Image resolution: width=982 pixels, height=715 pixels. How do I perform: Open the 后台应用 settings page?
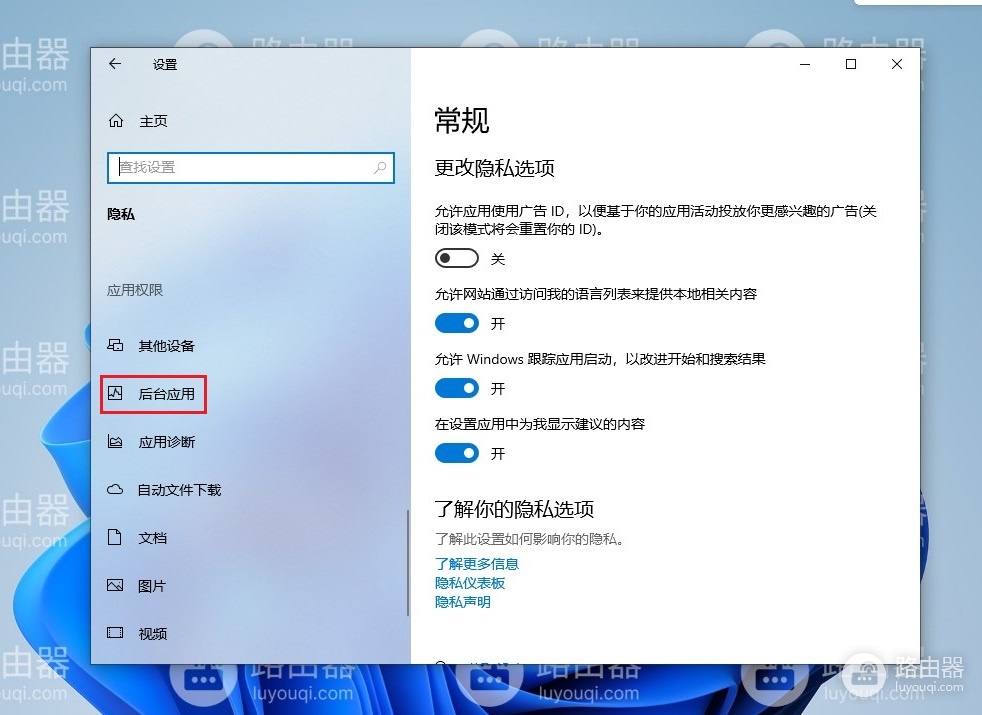167,394
